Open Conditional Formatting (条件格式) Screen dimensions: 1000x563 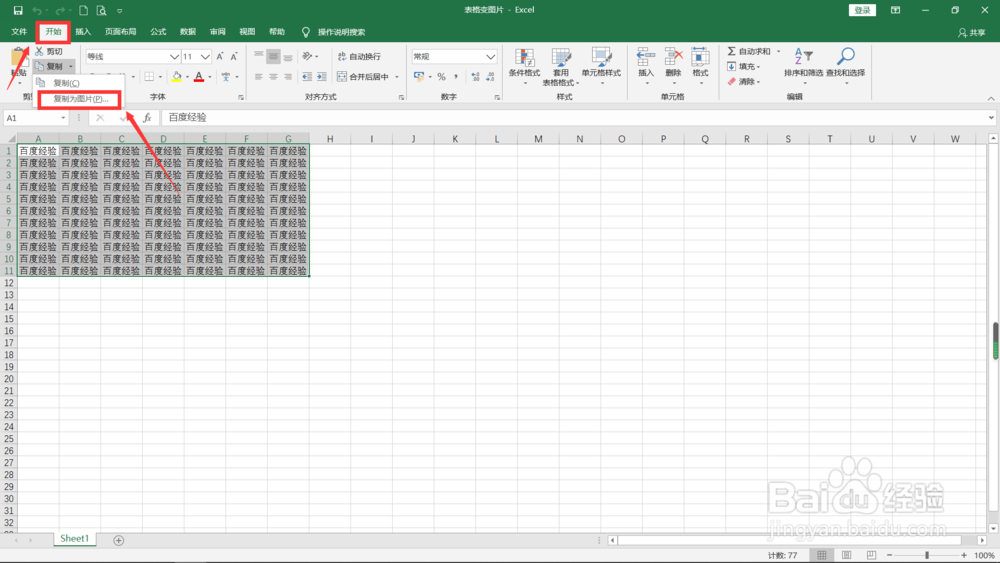click(524, 66)
